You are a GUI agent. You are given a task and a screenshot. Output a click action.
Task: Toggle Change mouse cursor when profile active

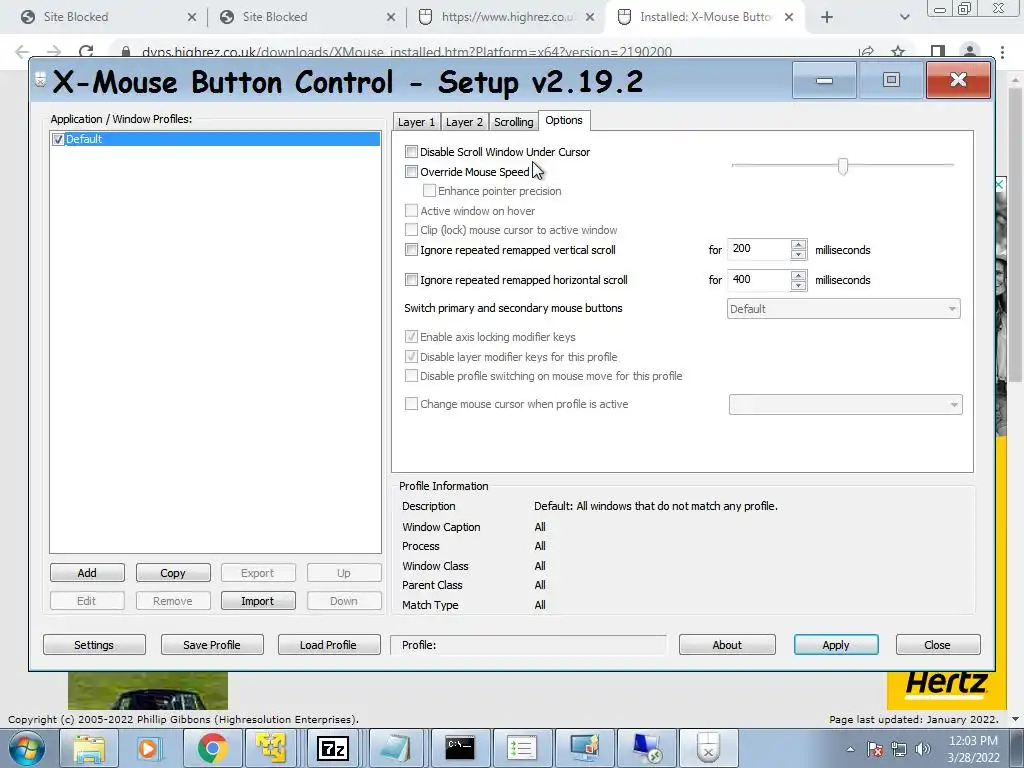tap(411, 404)
